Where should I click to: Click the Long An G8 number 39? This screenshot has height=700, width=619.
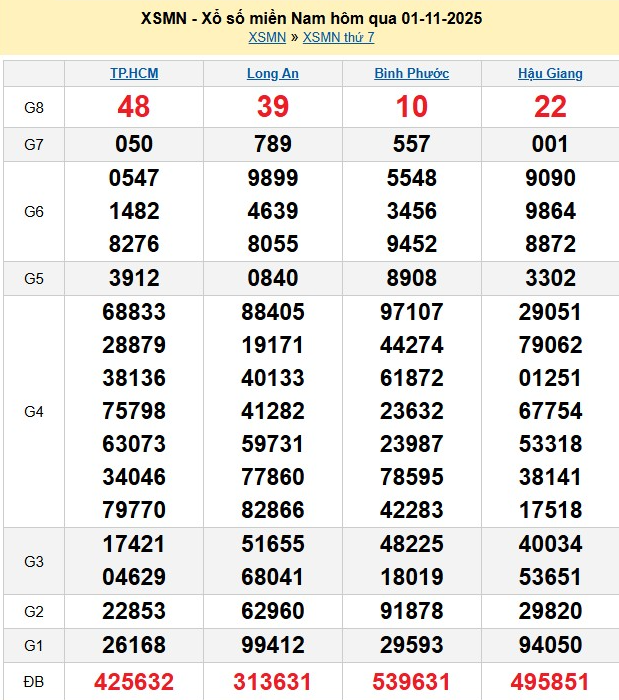pyautogui.click(x=273, y=107)
